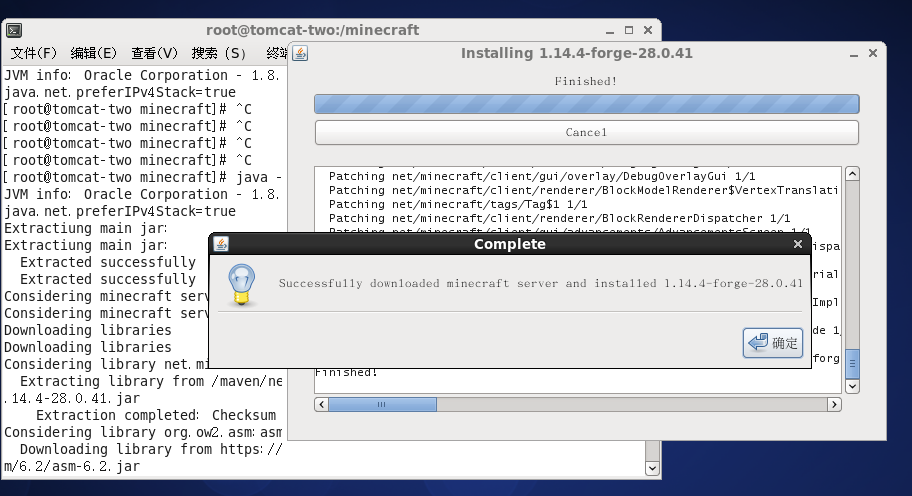Click installer log scroll left arrow
This screenshot has height=496, width=912.
(x=322, y=404)
